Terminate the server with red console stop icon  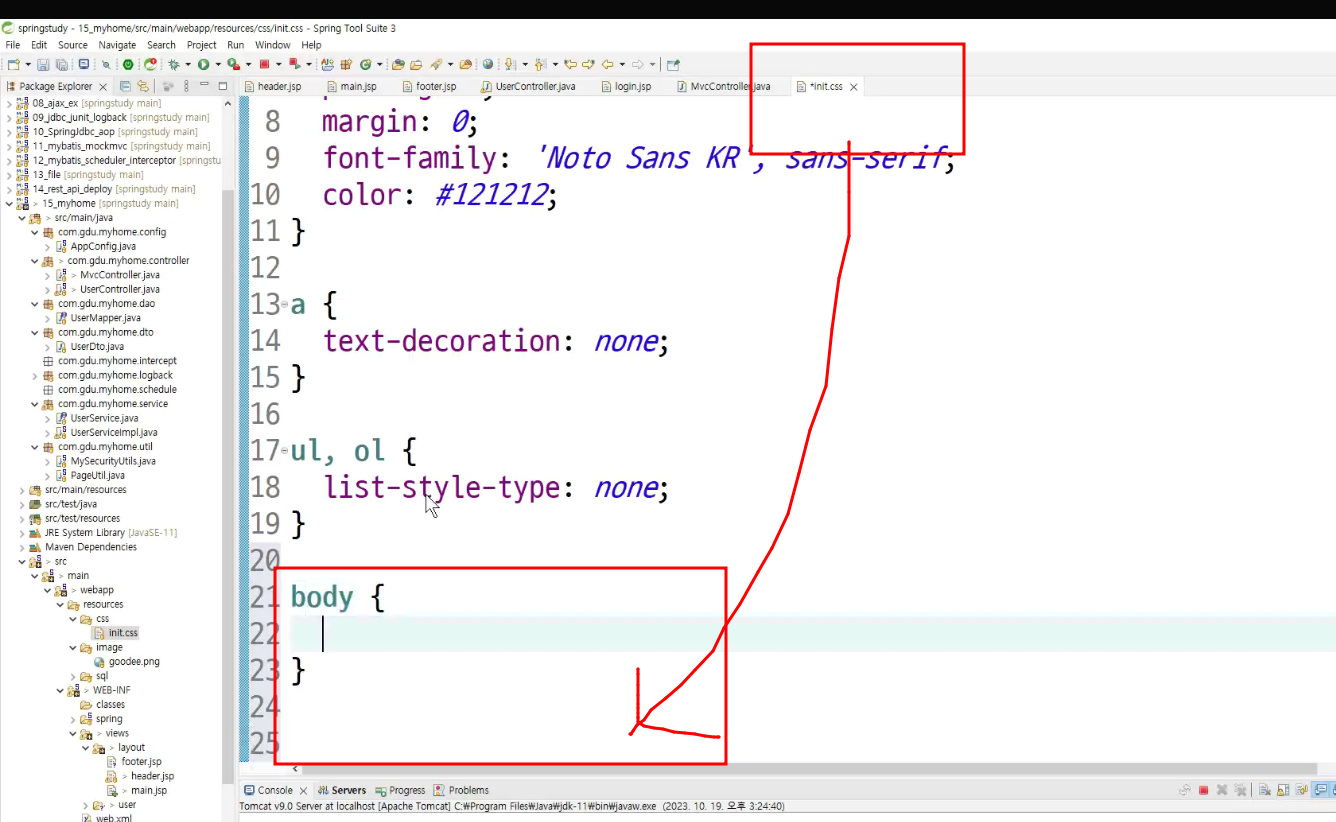pos(1203,790)
